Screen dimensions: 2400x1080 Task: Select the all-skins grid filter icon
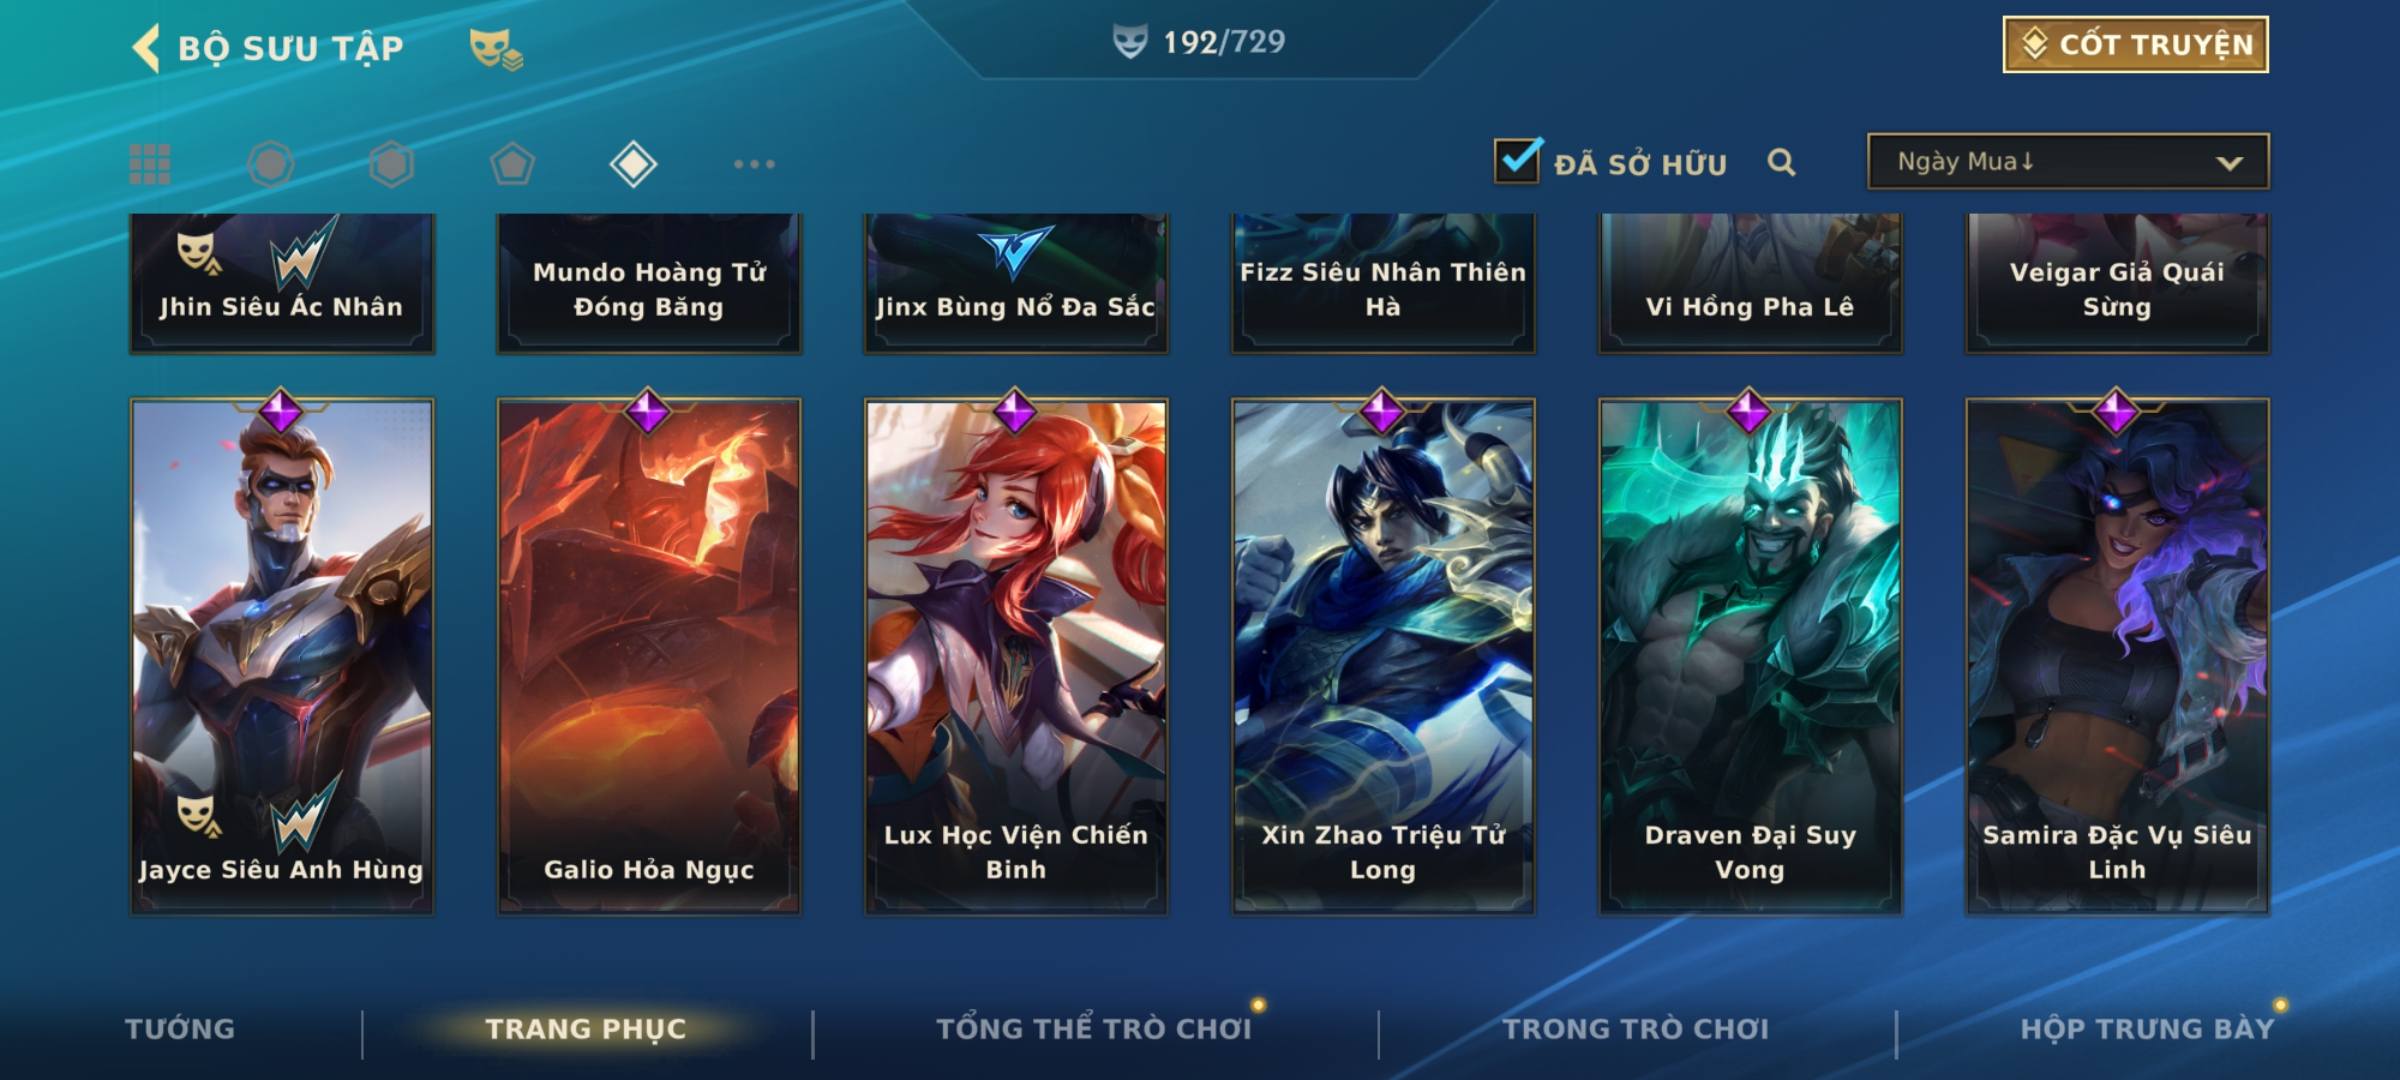point(150,164)
